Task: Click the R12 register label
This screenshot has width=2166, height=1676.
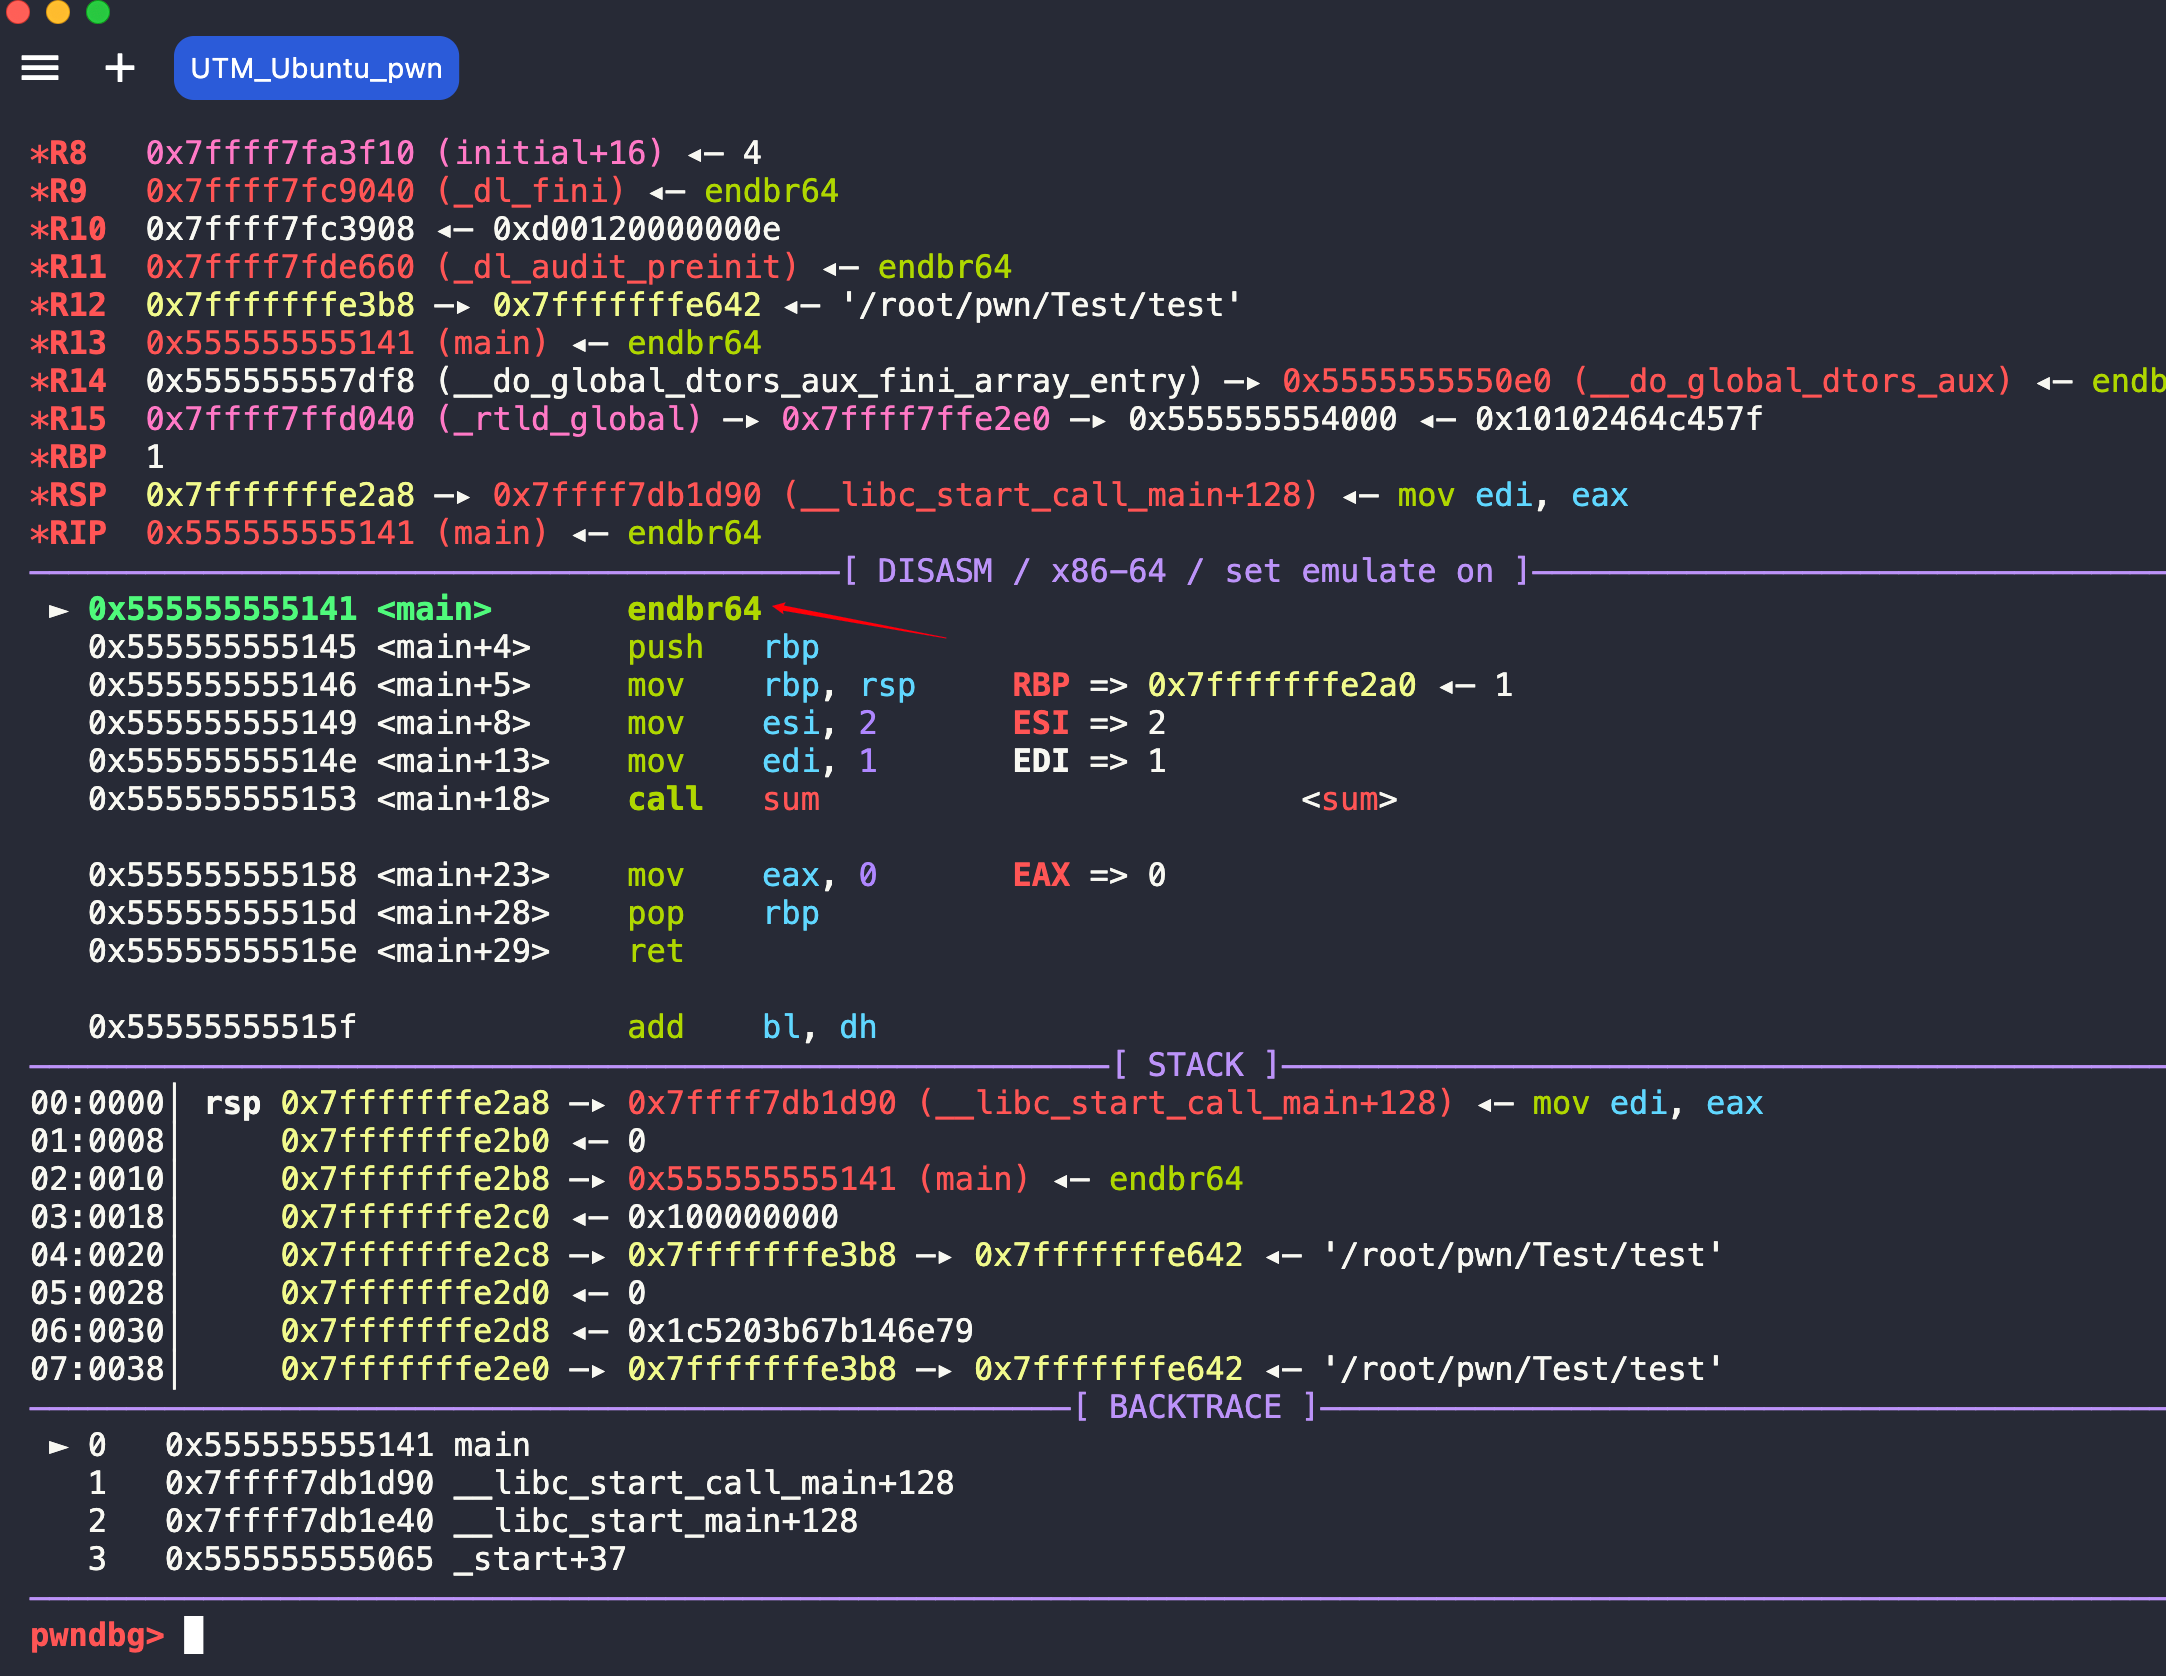Action: pos(68,305)
